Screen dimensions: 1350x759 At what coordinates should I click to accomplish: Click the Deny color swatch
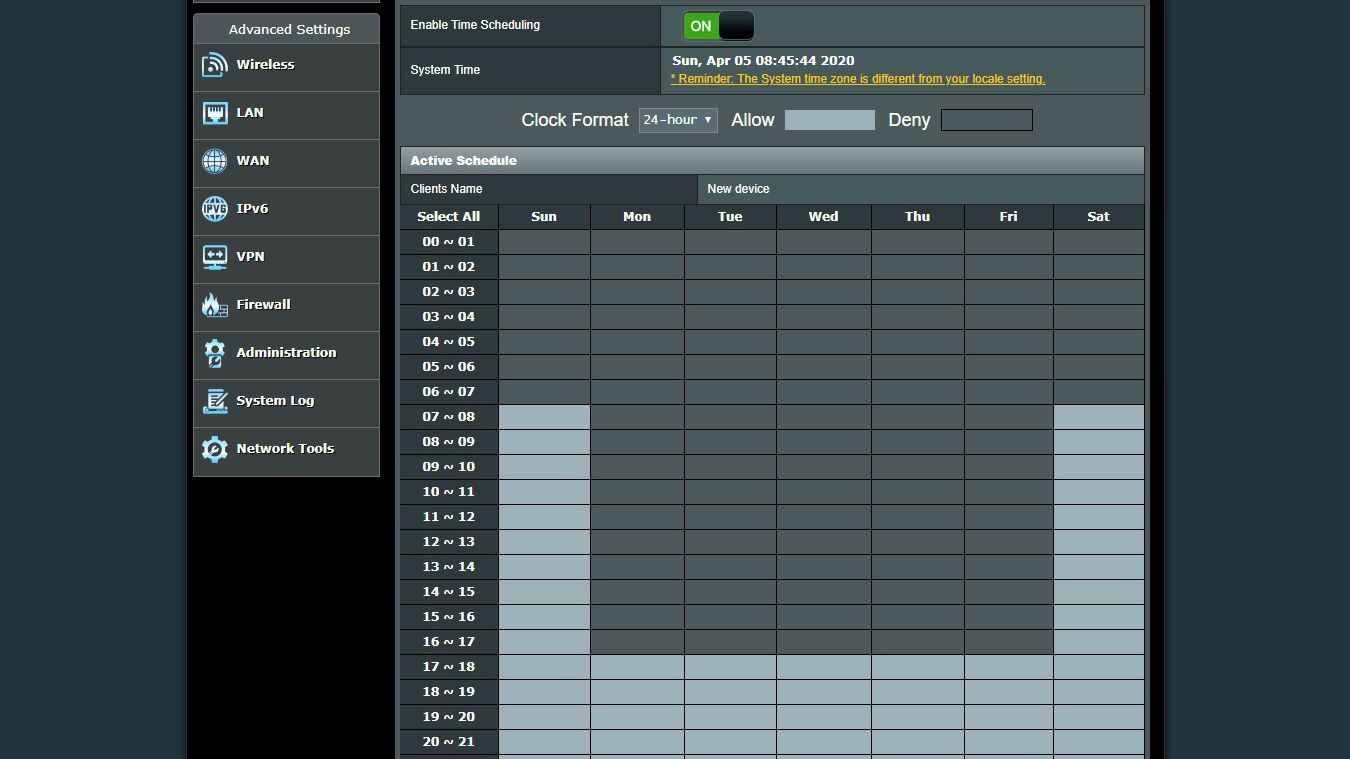(x=987, y=120)
